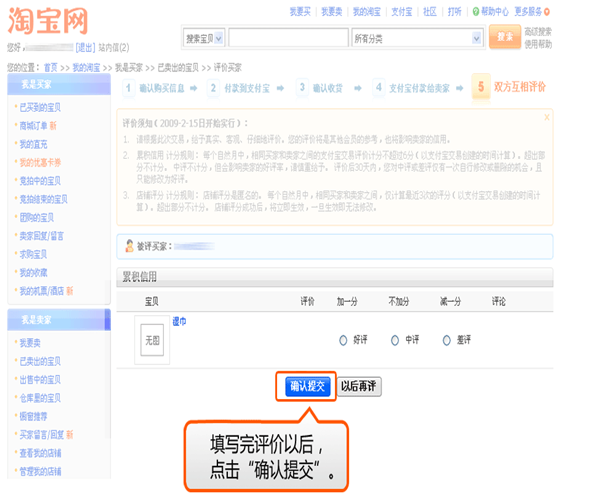Click the 我是买家 sidebar header

click(x=59, y=85)
